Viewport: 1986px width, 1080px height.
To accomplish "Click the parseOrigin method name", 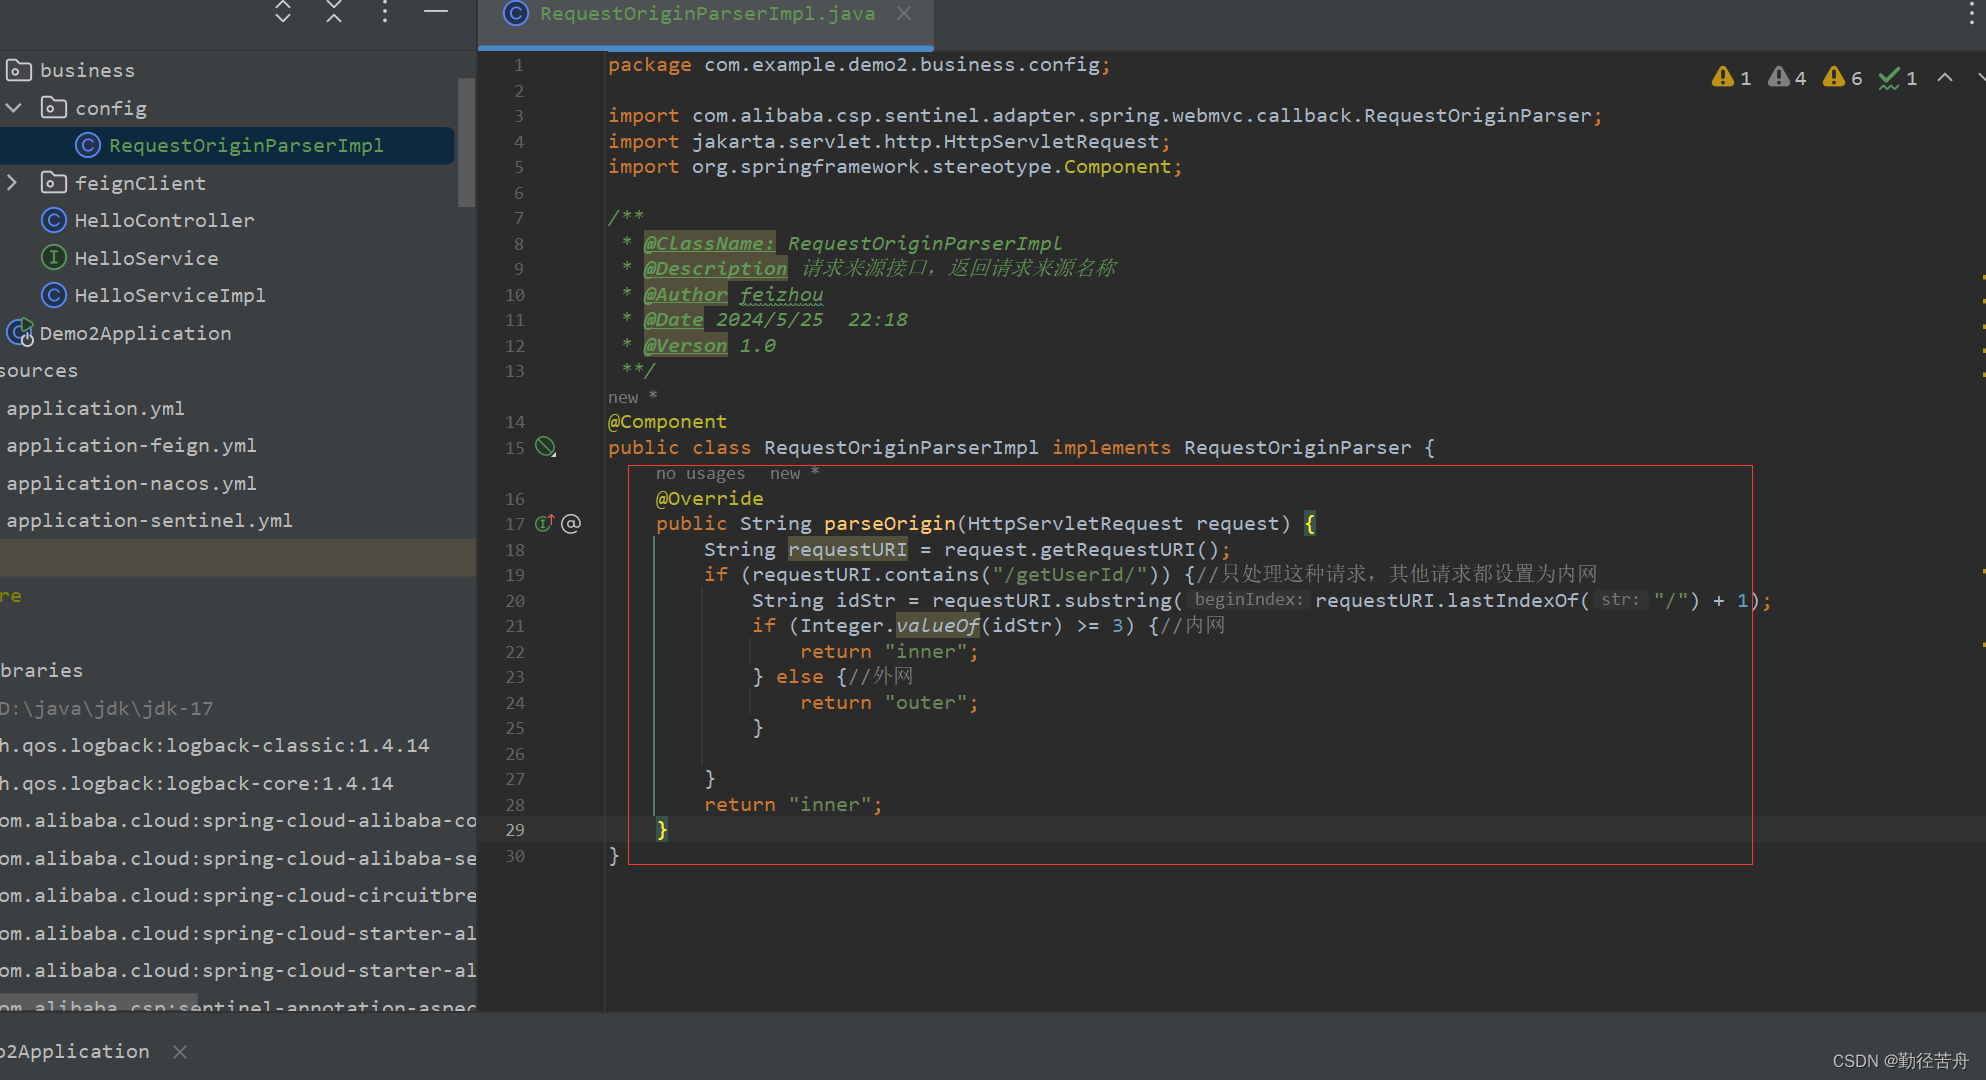I will coord(889,523).
